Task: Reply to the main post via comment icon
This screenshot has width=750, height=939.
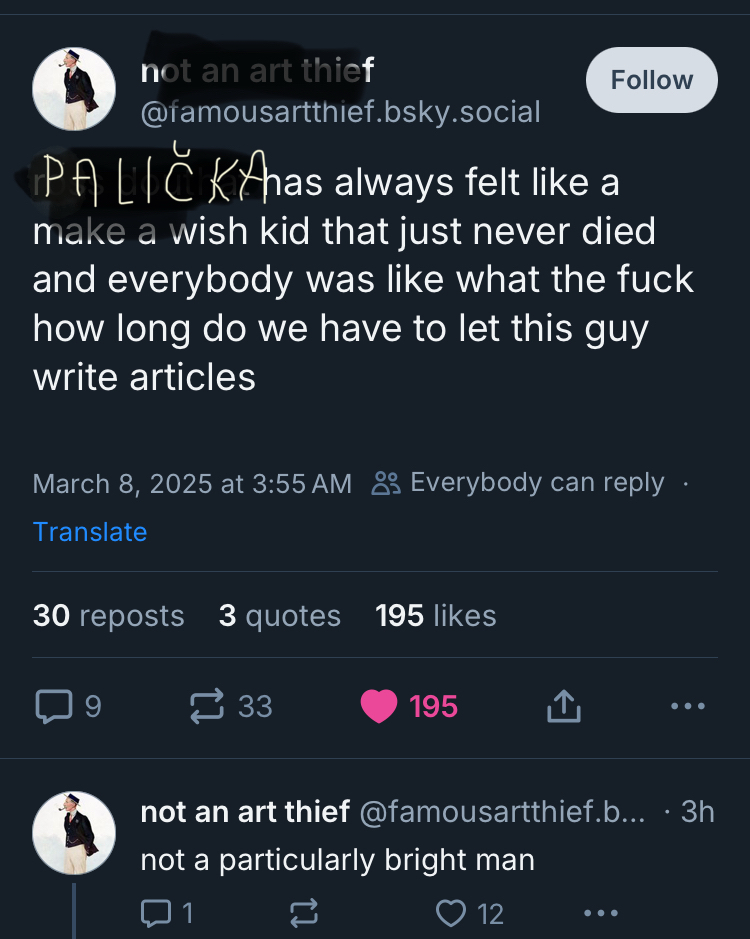Action: click(x=52, y=707)
